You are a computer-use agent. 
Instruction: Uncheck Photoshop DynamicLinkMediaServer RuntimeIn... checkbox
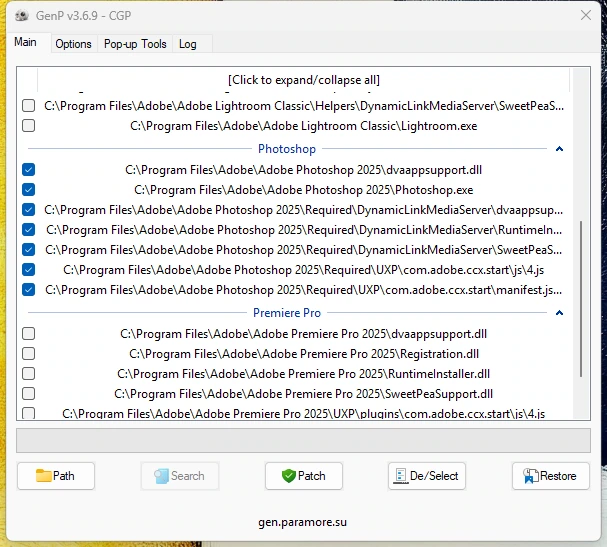pyautogui.click(x=28, y=230)
